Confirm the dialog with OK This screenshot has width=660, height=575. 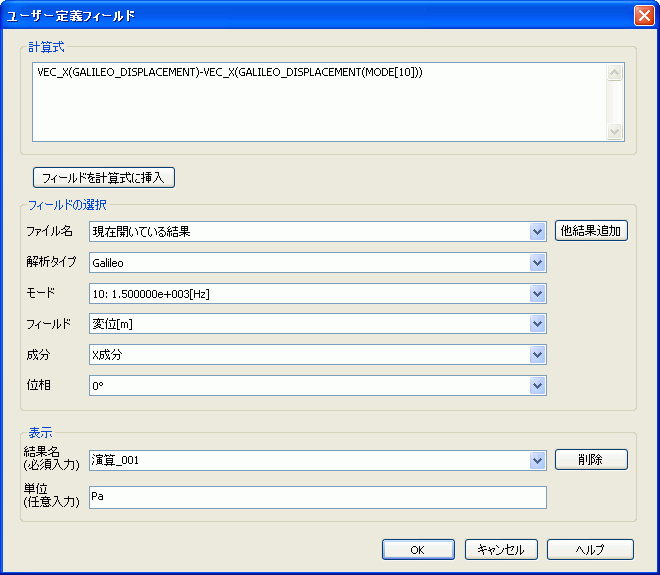(417, 549)
